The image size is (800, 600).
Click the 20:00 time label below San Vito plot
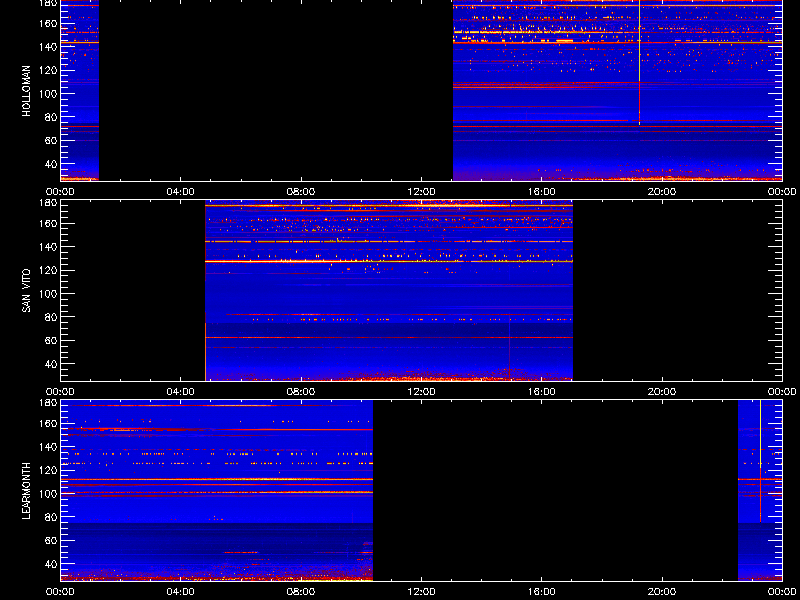[x=662, y=392]
